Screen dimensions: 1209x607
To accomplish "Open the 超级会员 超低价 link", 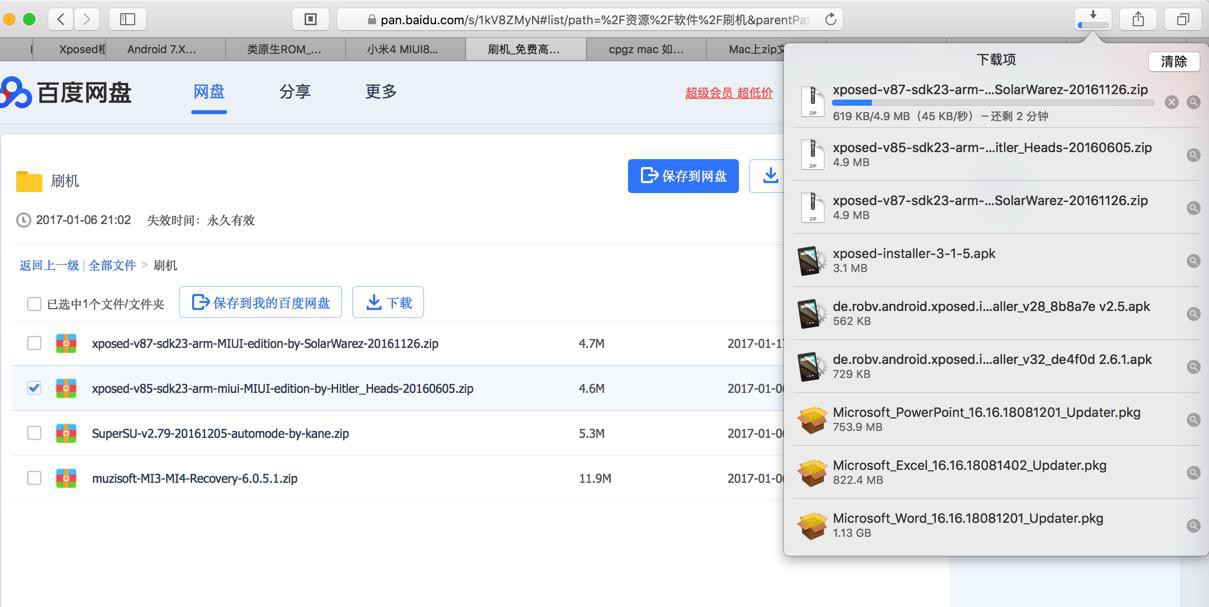I will coord(729,93).
